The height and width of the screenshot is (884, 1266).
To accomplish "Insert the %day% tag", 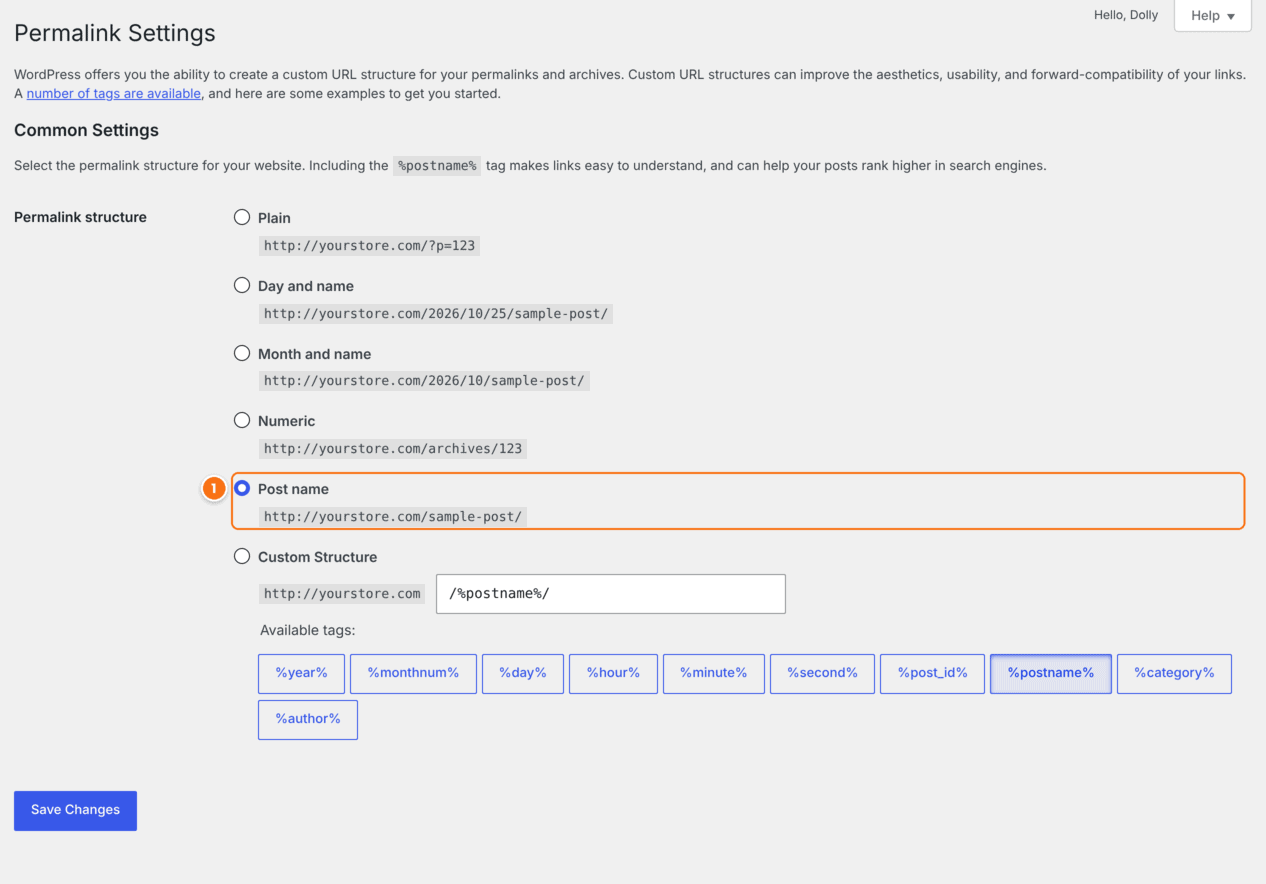I will [523, 673].
